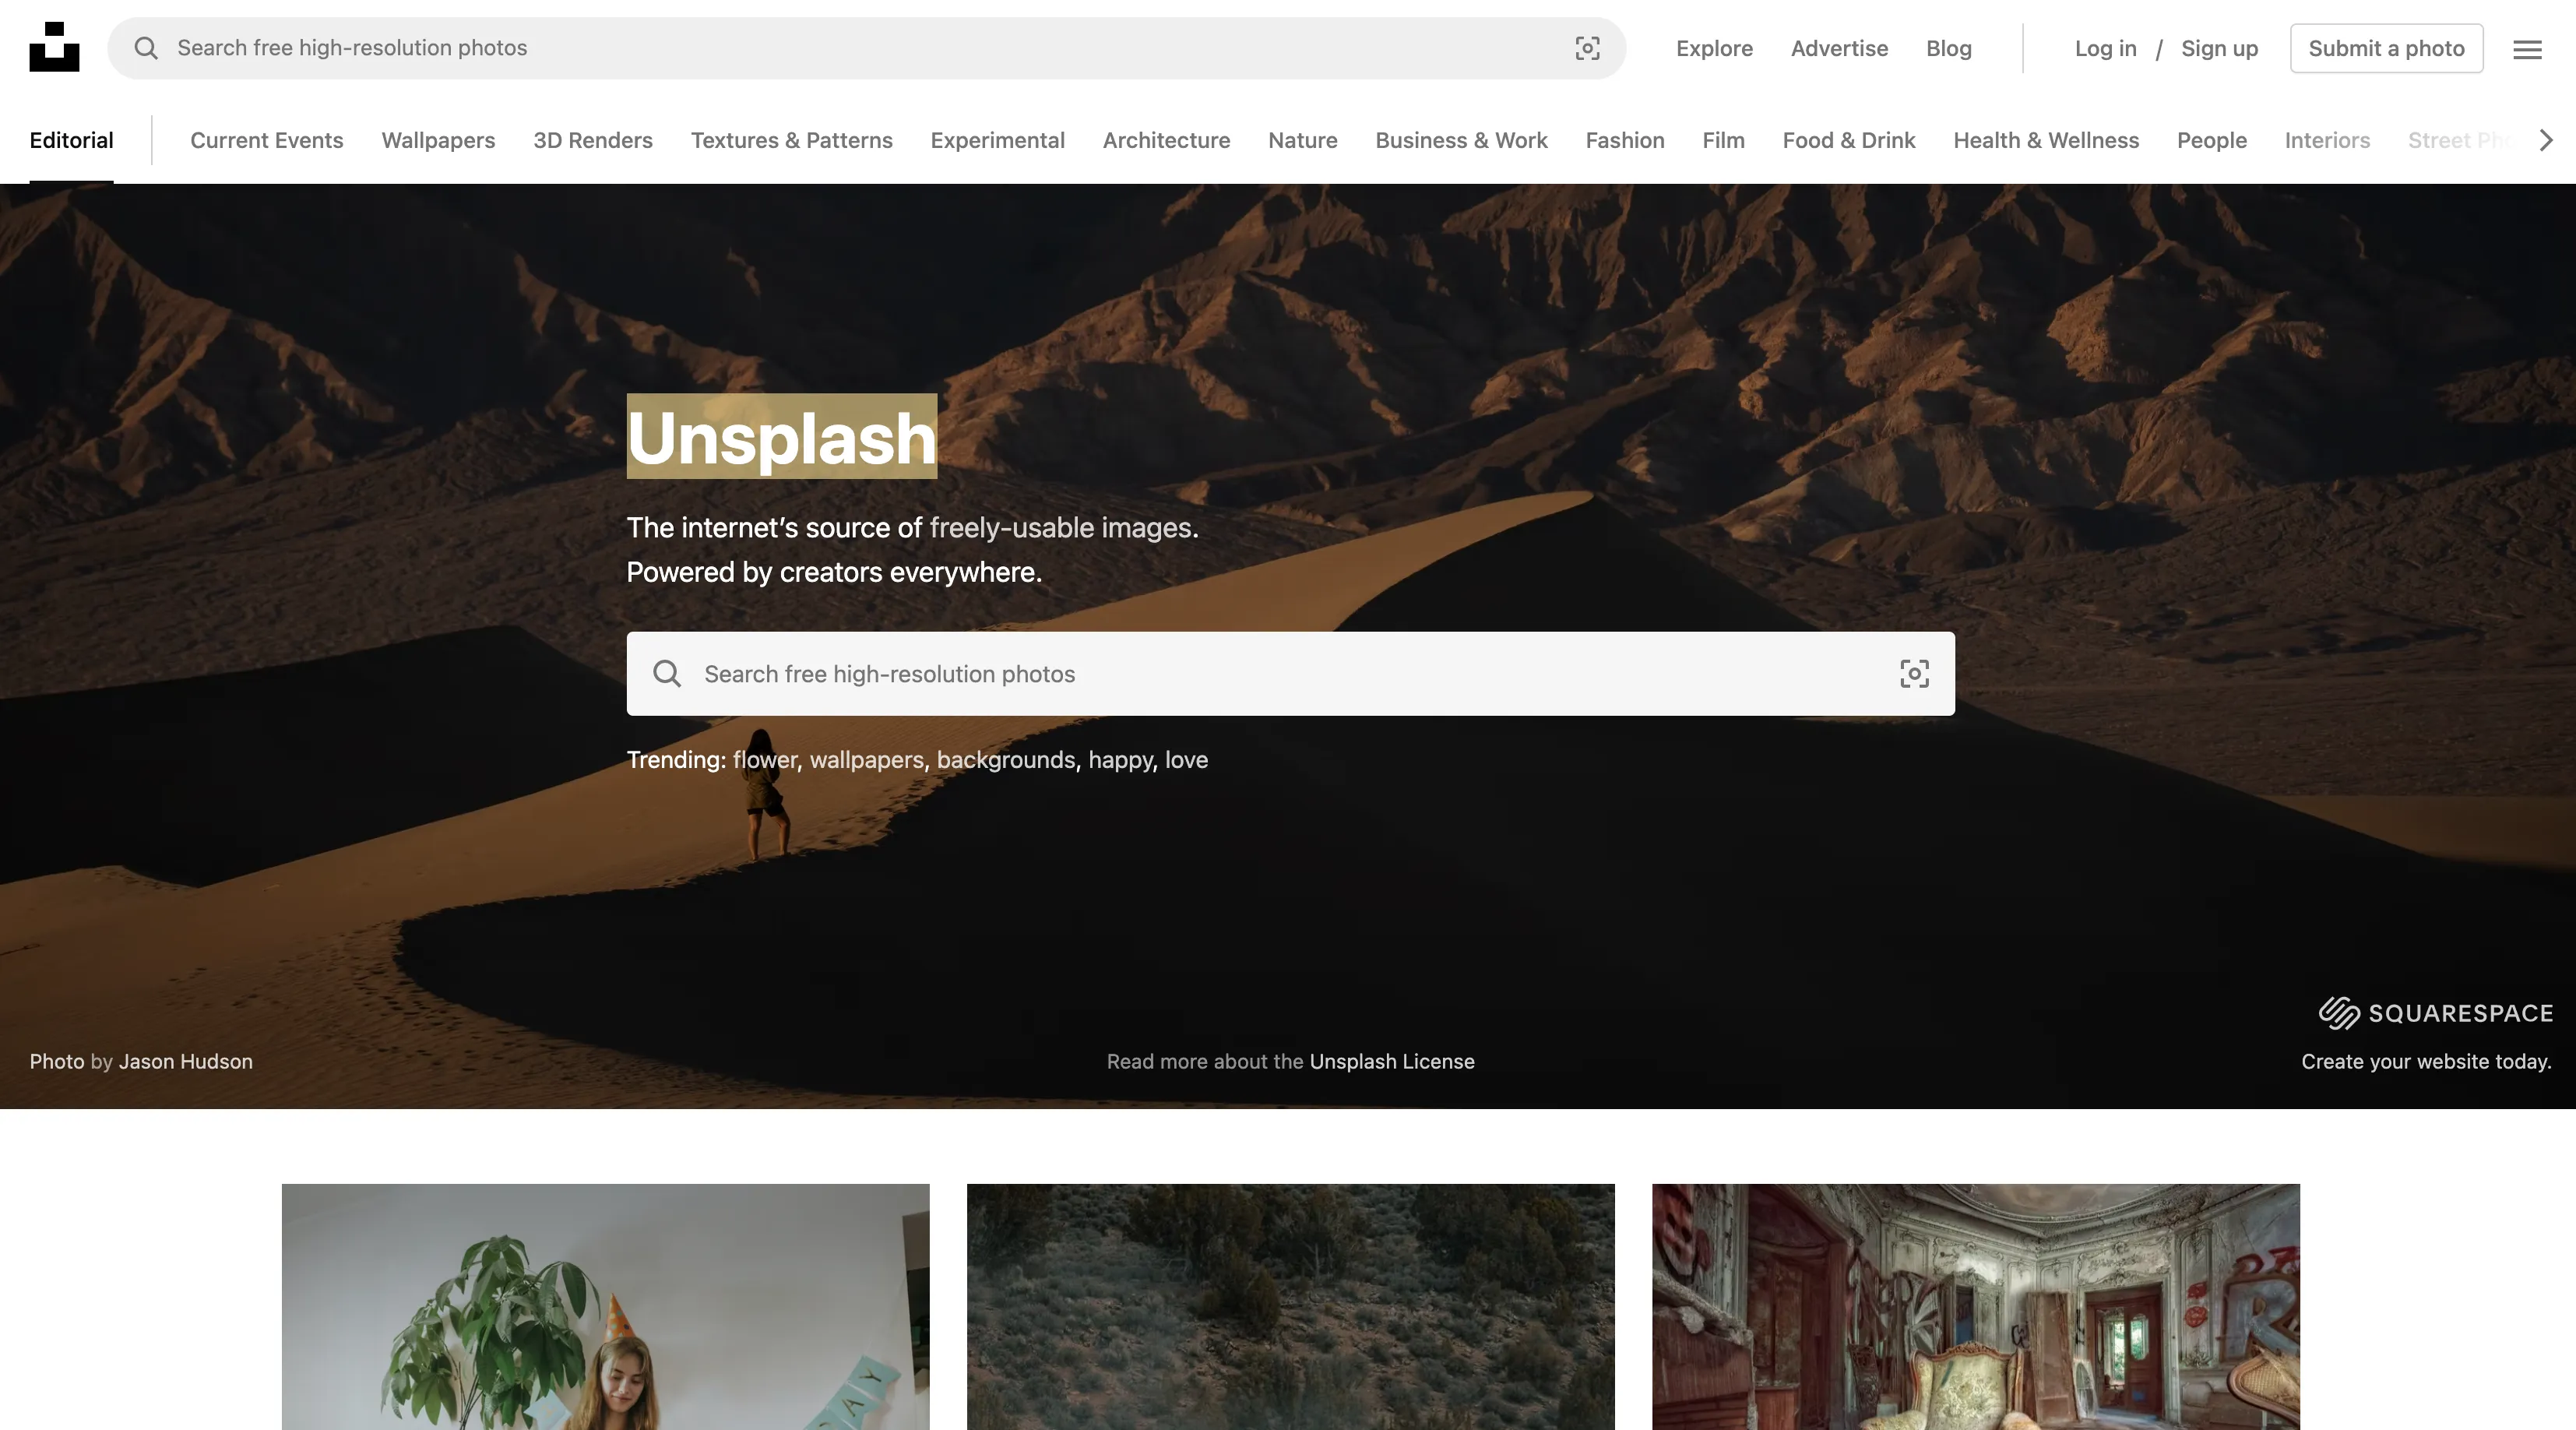Click the Advertise menu item
2576x1430 pixels.
pyautogui.click(x=1840, y=48)
